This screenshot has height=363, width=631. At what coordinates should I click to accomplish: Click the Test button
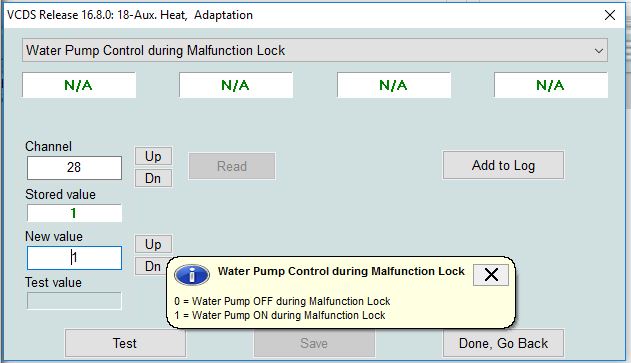[125, 343]
